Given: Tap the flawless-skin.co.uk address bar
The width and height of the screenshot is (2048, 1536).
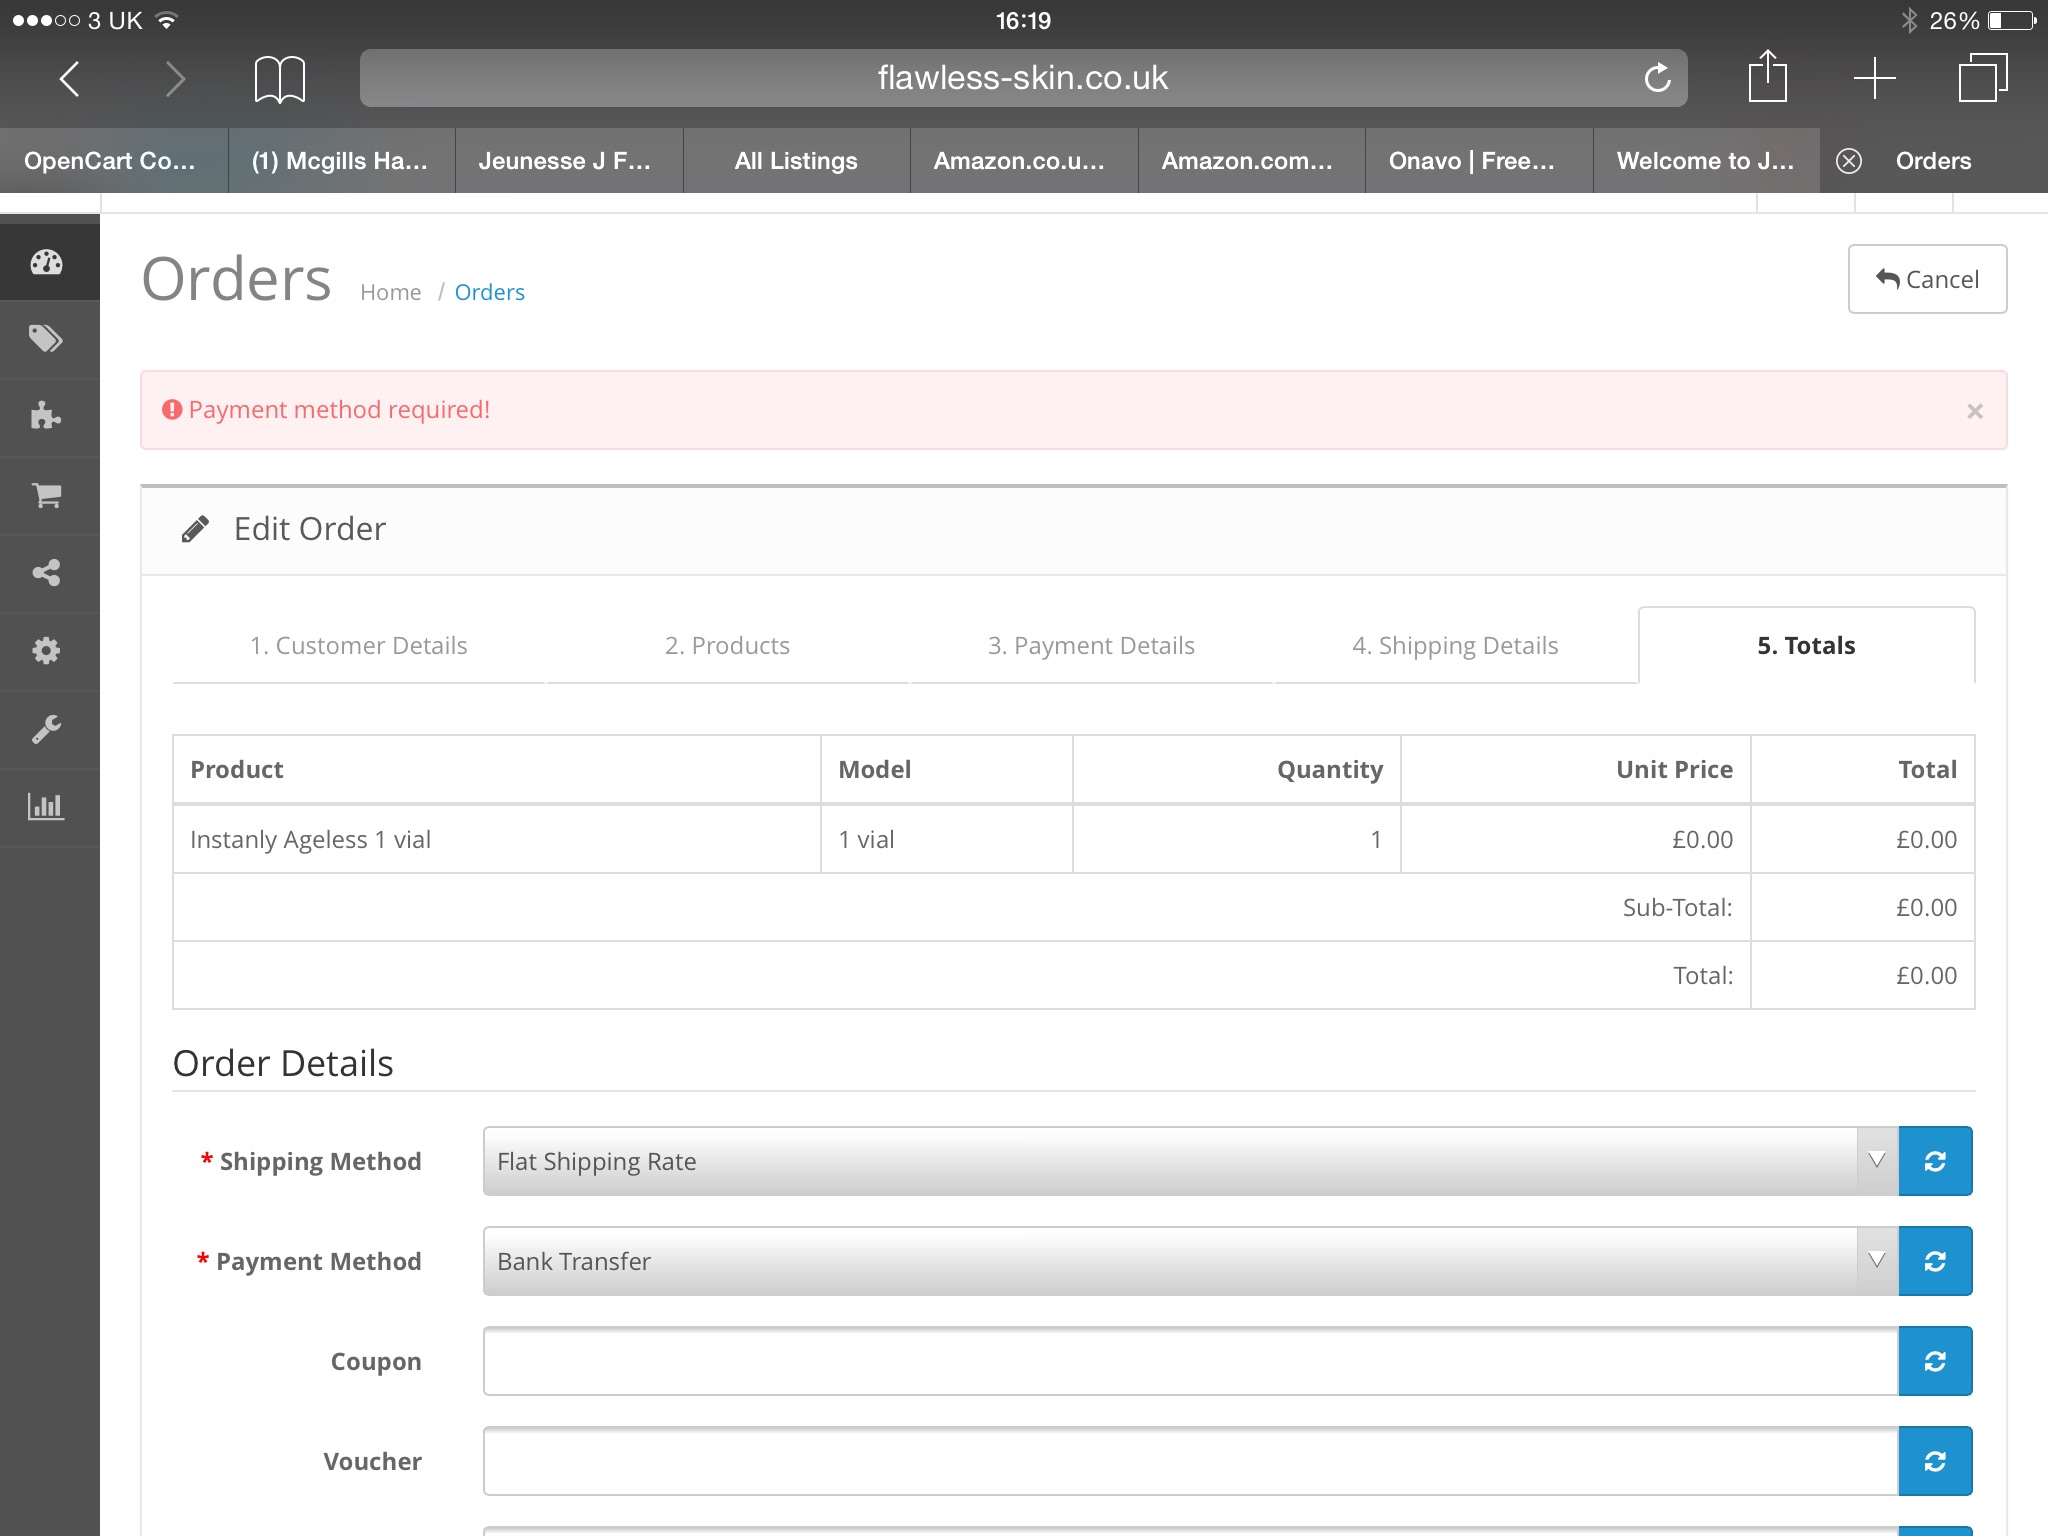Looking at the screenshot, I should (x=1023, y=78).
